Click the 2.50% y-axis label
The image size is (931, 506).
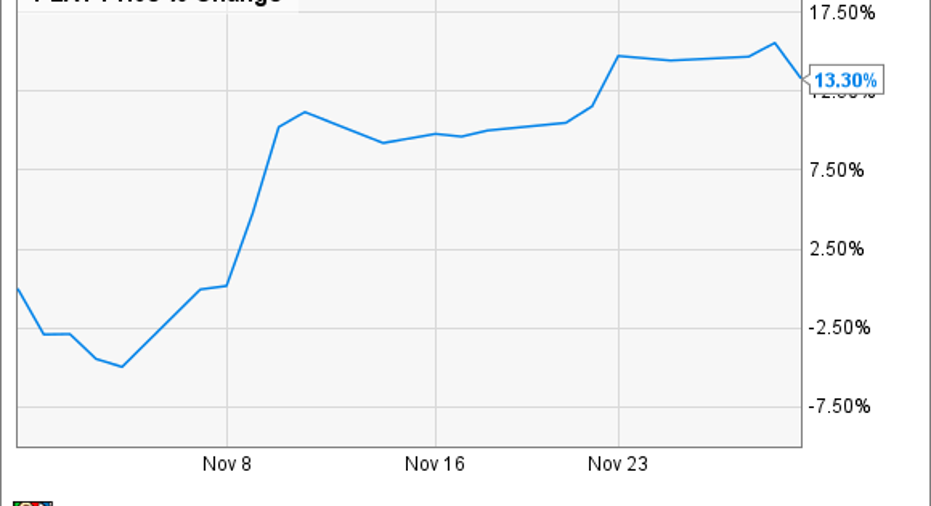837,249
